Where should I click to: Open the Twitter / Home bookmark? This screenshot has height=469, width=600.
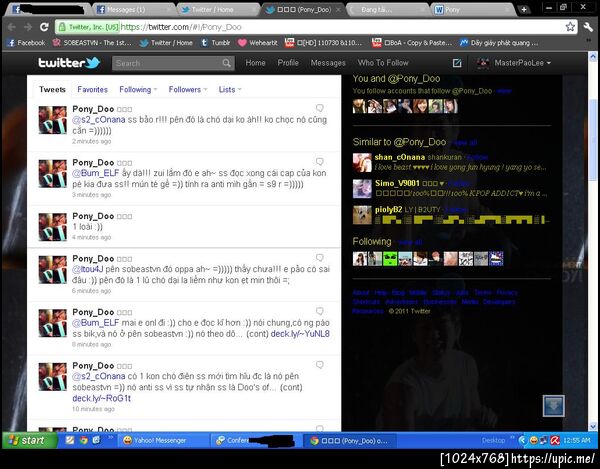coord(166,43)
